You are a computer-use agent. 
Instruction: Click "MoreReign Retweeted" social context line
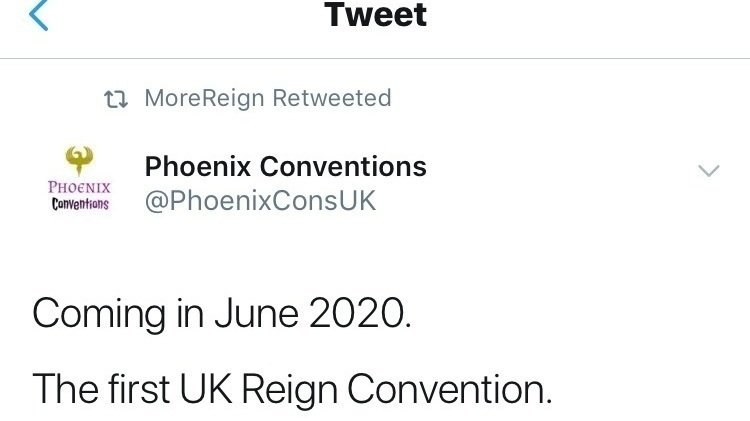[x=267, y=98]
